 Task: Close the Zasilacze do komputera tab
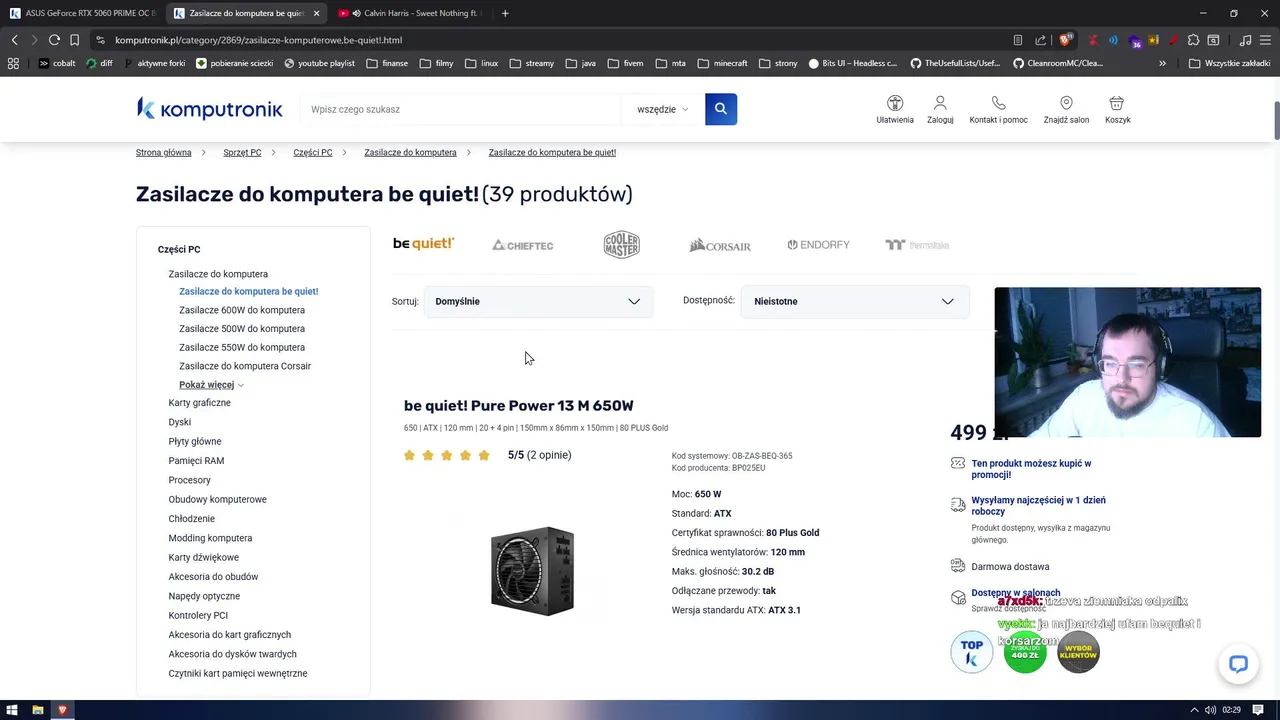point(317,13)
